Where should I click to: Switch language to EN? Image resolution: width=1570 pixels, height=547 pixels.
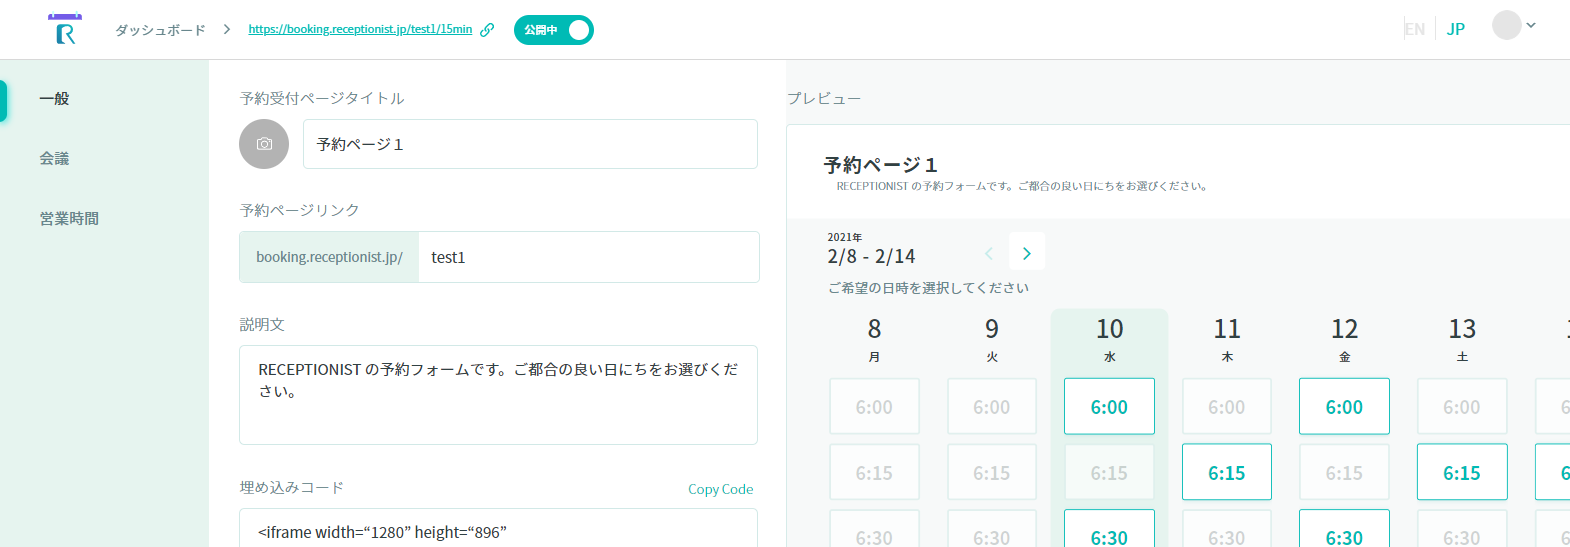click(1414, 29)
